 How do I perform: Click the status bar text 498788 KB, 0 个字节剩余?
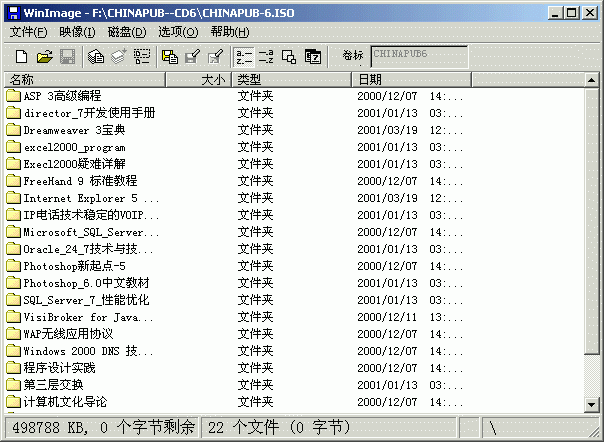point(103,427)
